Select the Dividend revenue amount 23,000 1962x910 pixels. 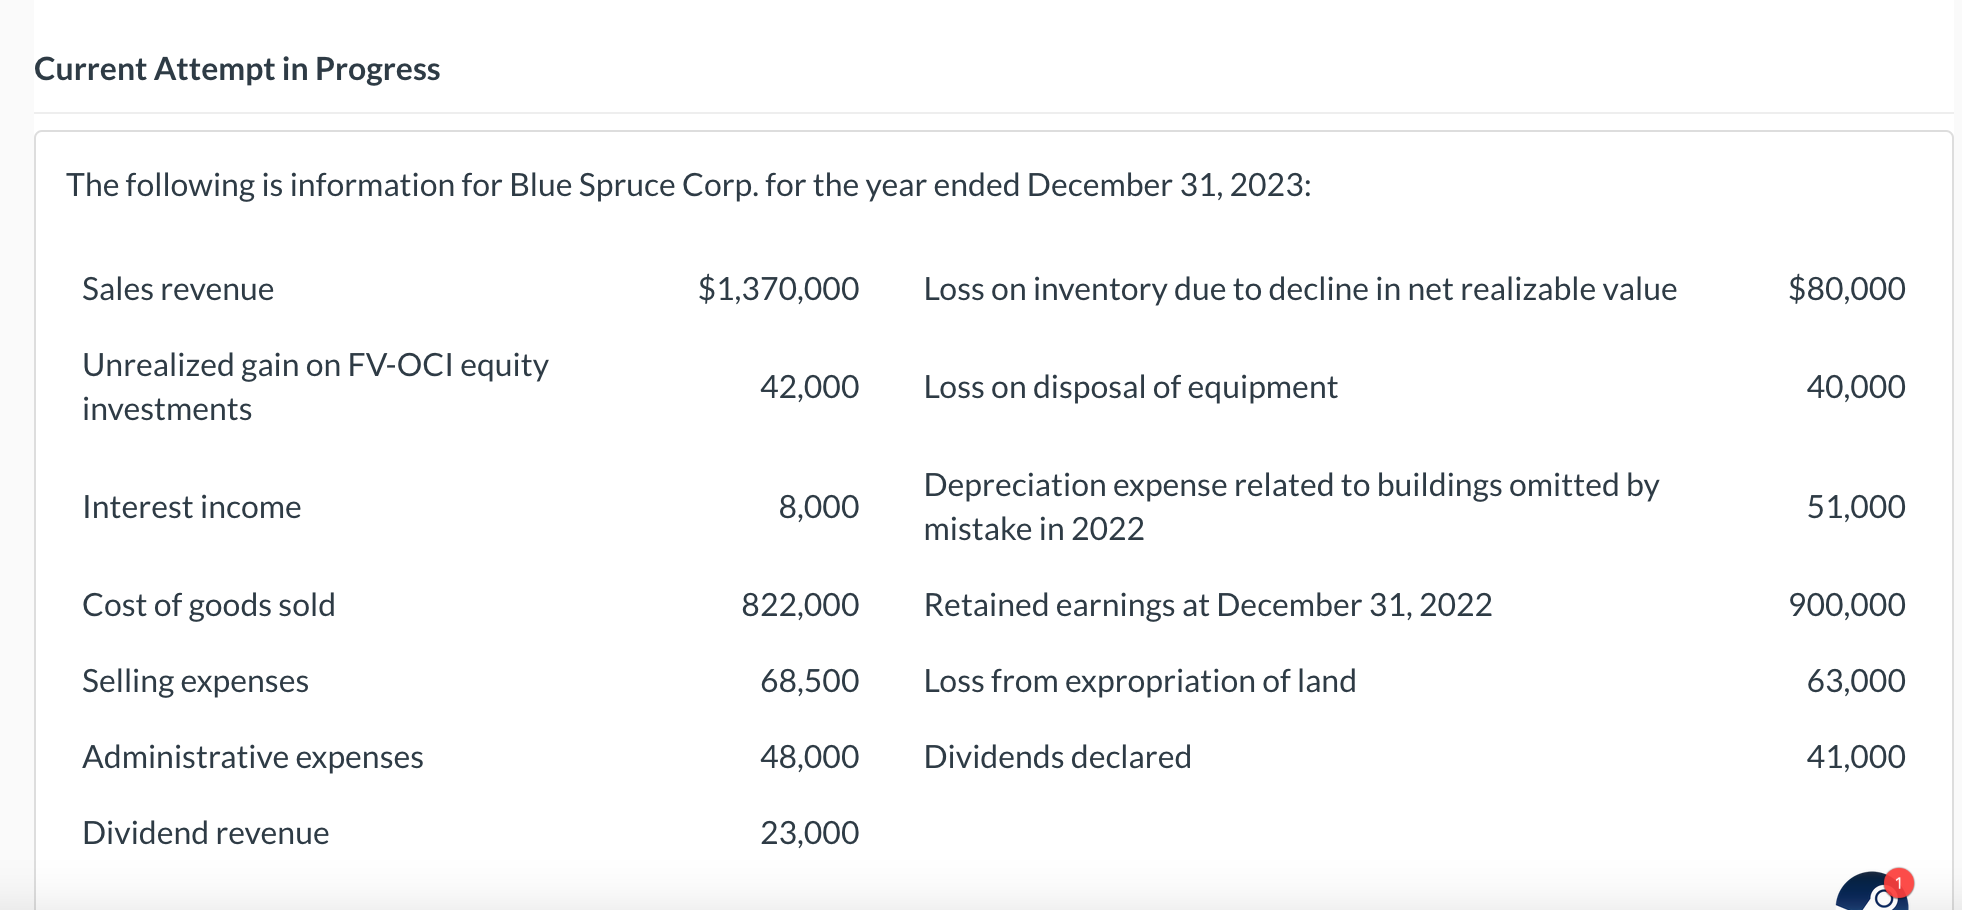click(x=808, y=832)
